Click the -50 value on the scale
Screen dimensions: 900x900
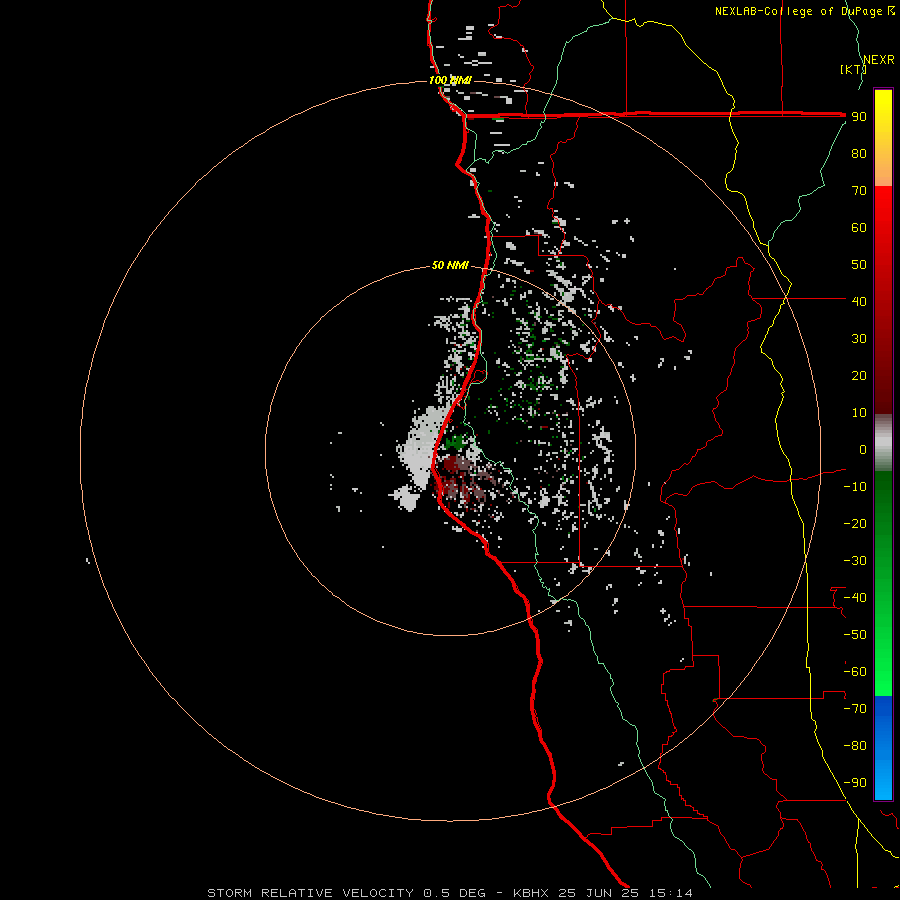tap(855, 635)
